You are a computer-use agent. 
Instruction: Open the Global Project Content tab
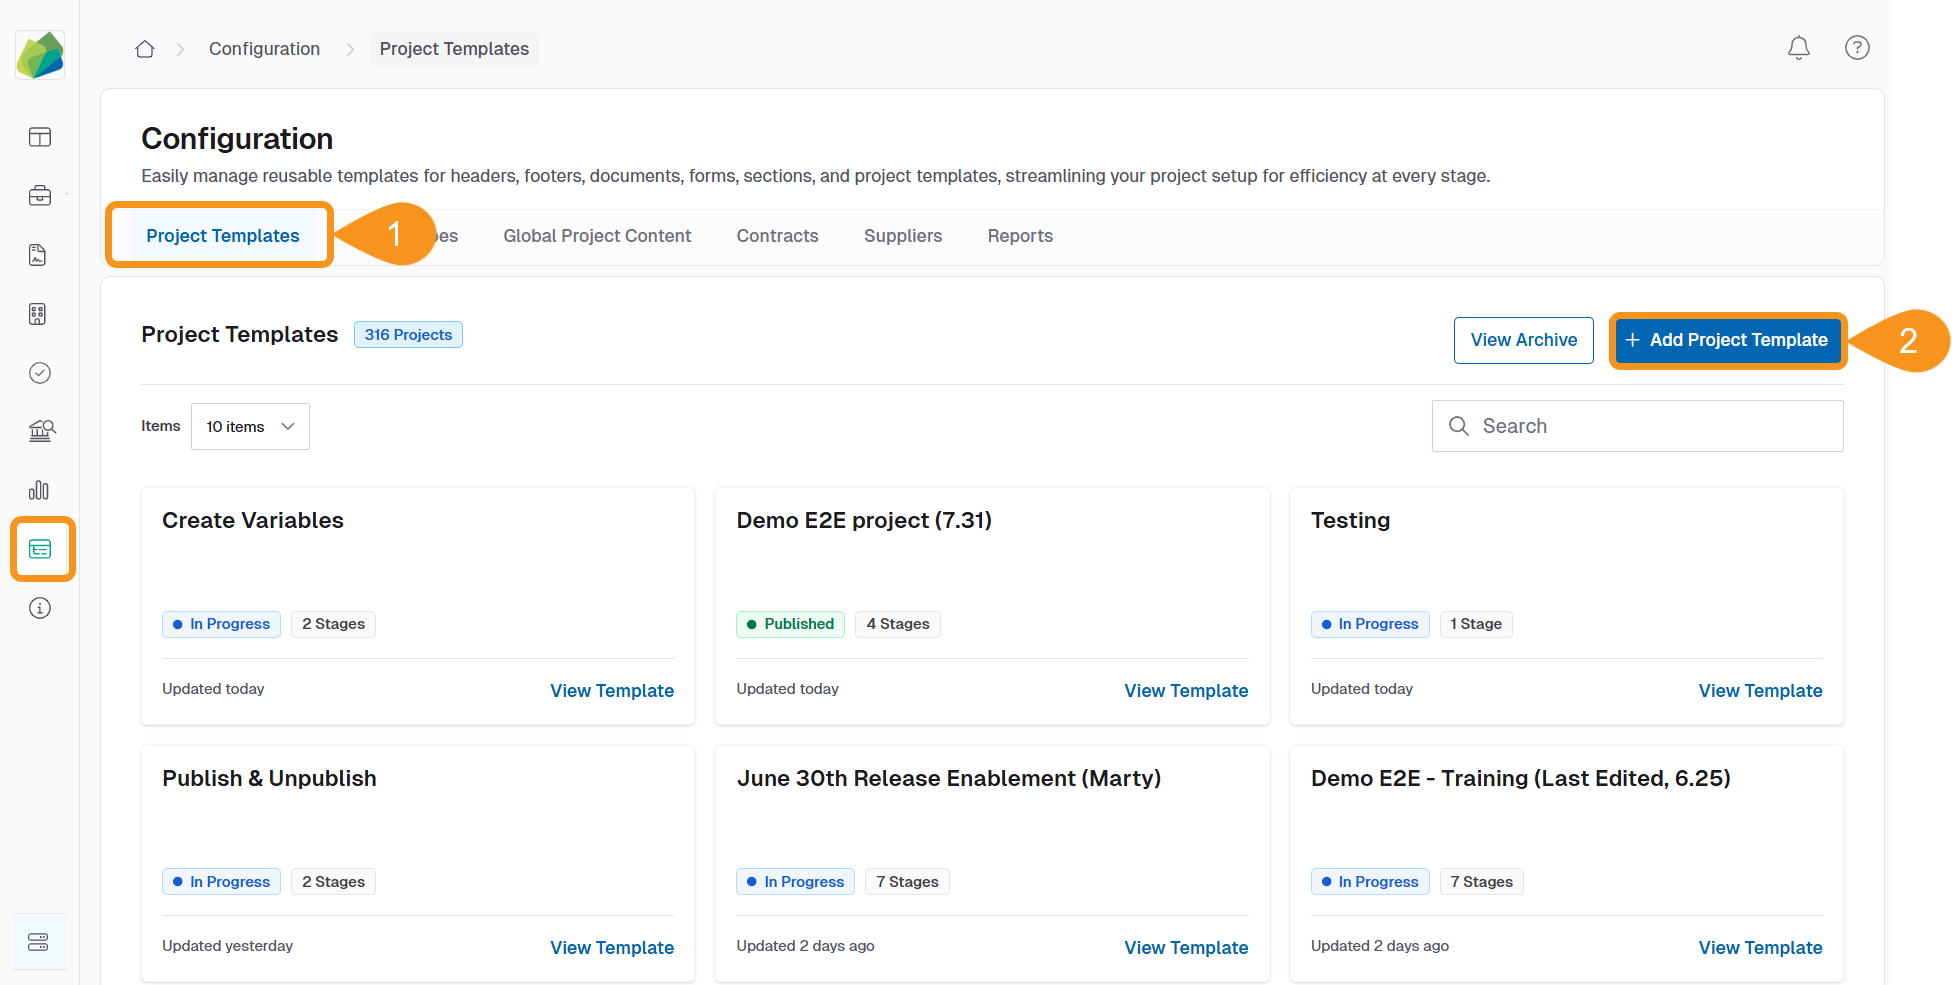tap(597, 236)
